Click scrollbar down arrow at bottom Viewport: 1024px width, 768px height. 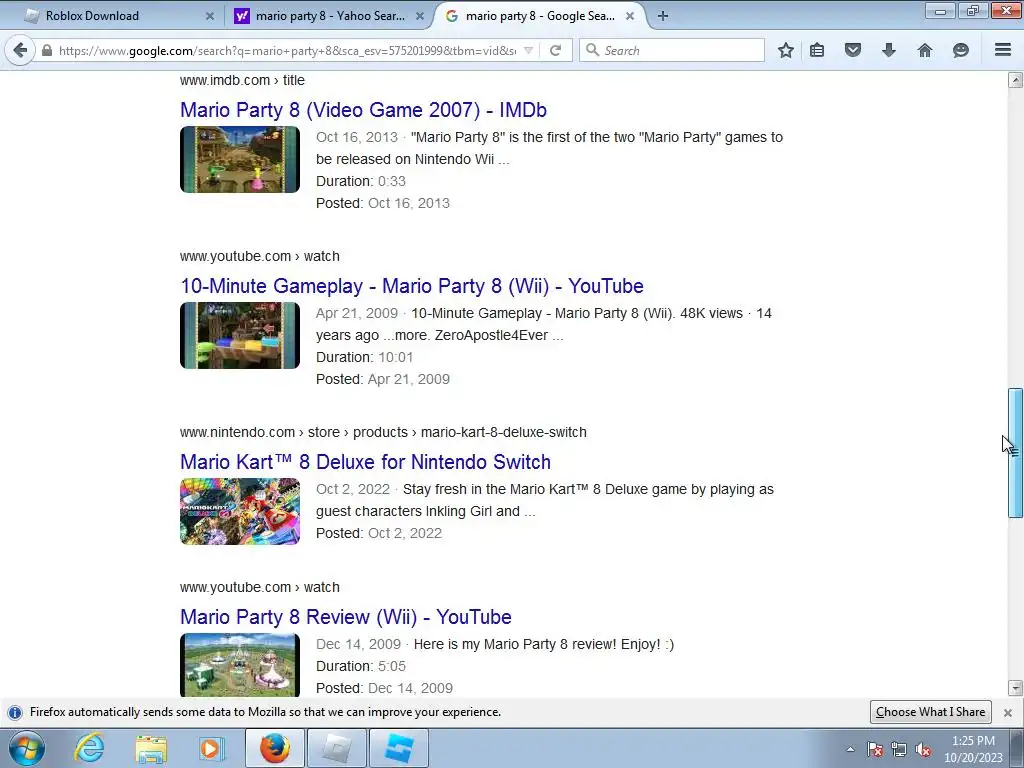point(1015,688)
